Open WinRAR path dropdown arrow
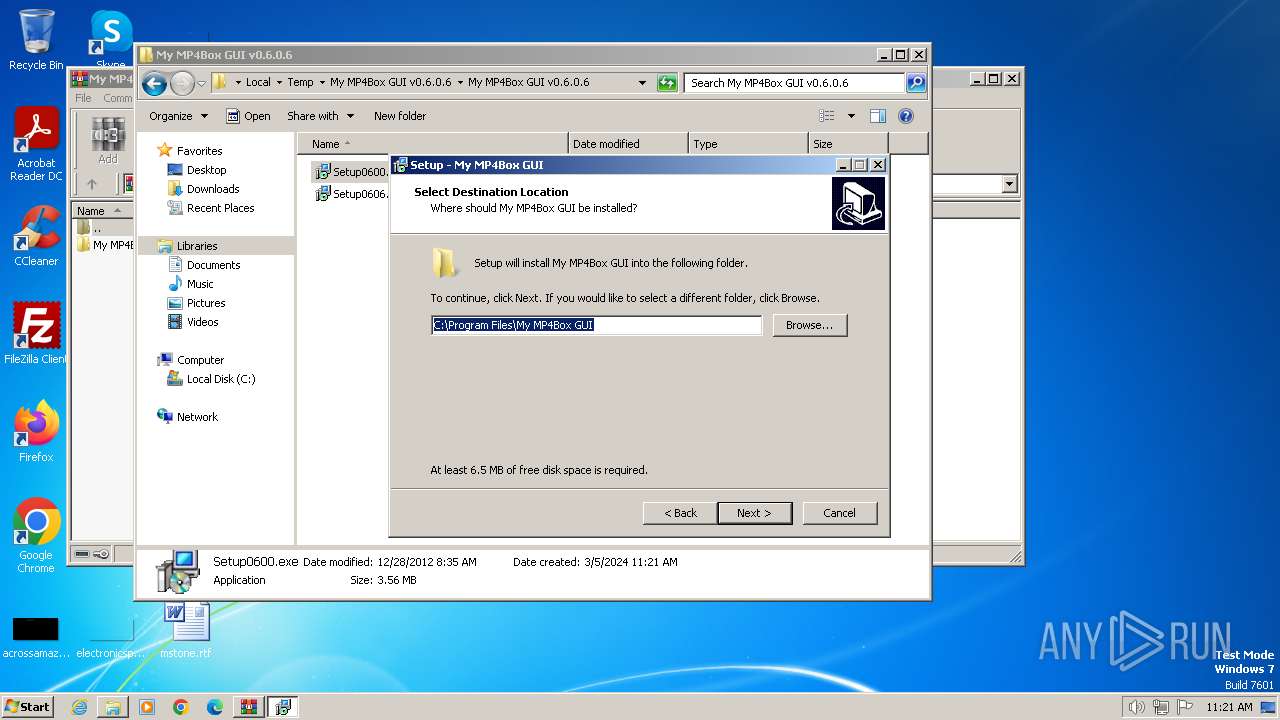Viewport: 1280px width, 720px height. 1009,184
